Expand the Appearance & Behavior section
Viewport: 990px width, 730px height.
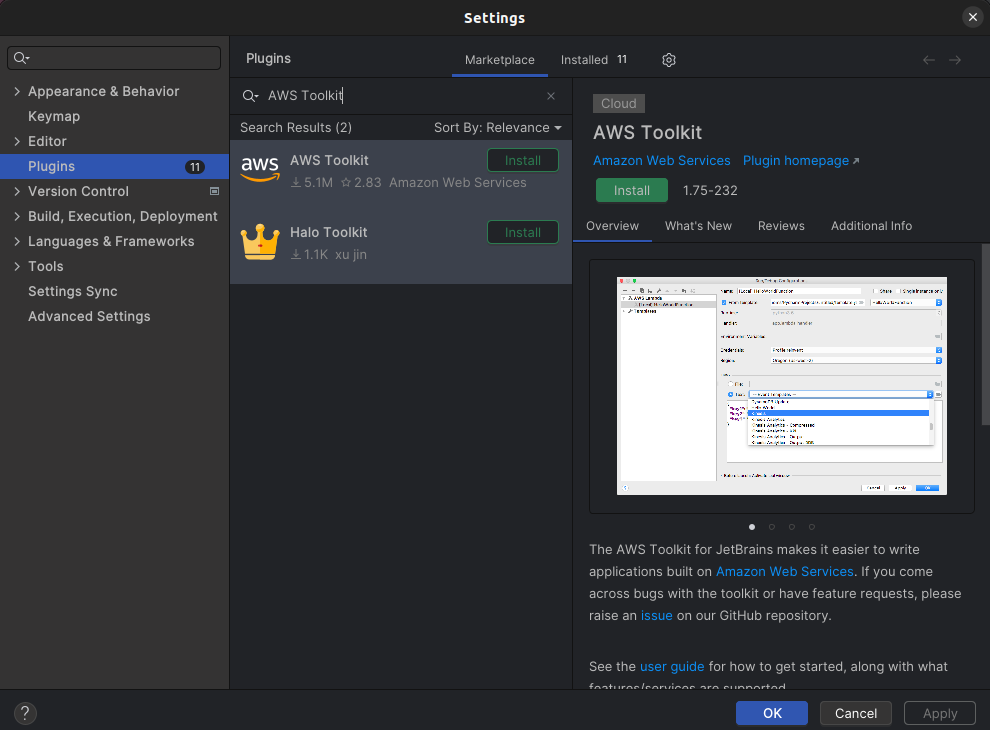[17, 91]
